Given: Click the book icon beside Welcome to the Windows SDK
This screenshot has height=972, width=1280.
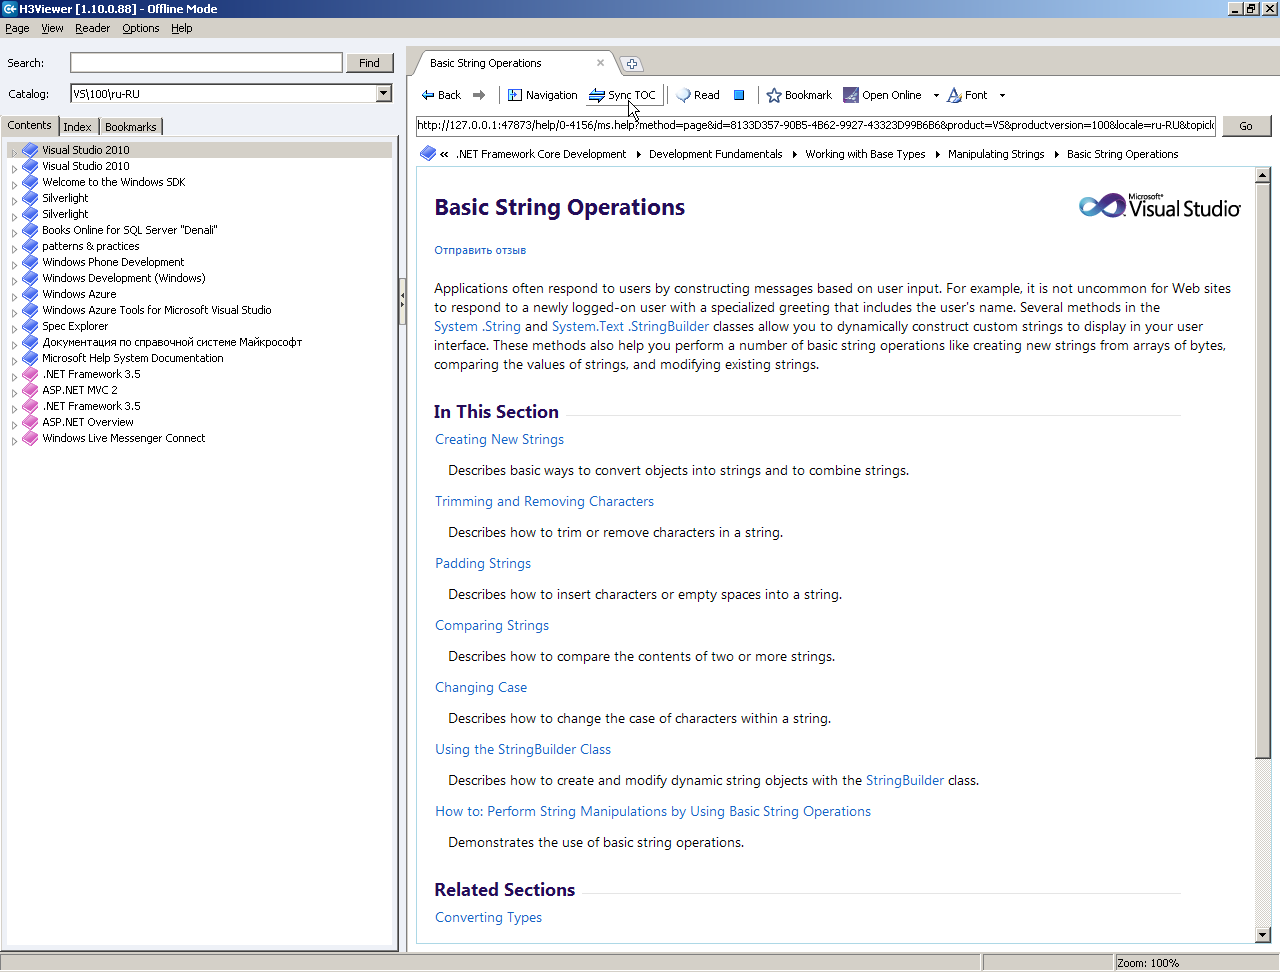Looking at the screenshot, I should coord(30,182).
